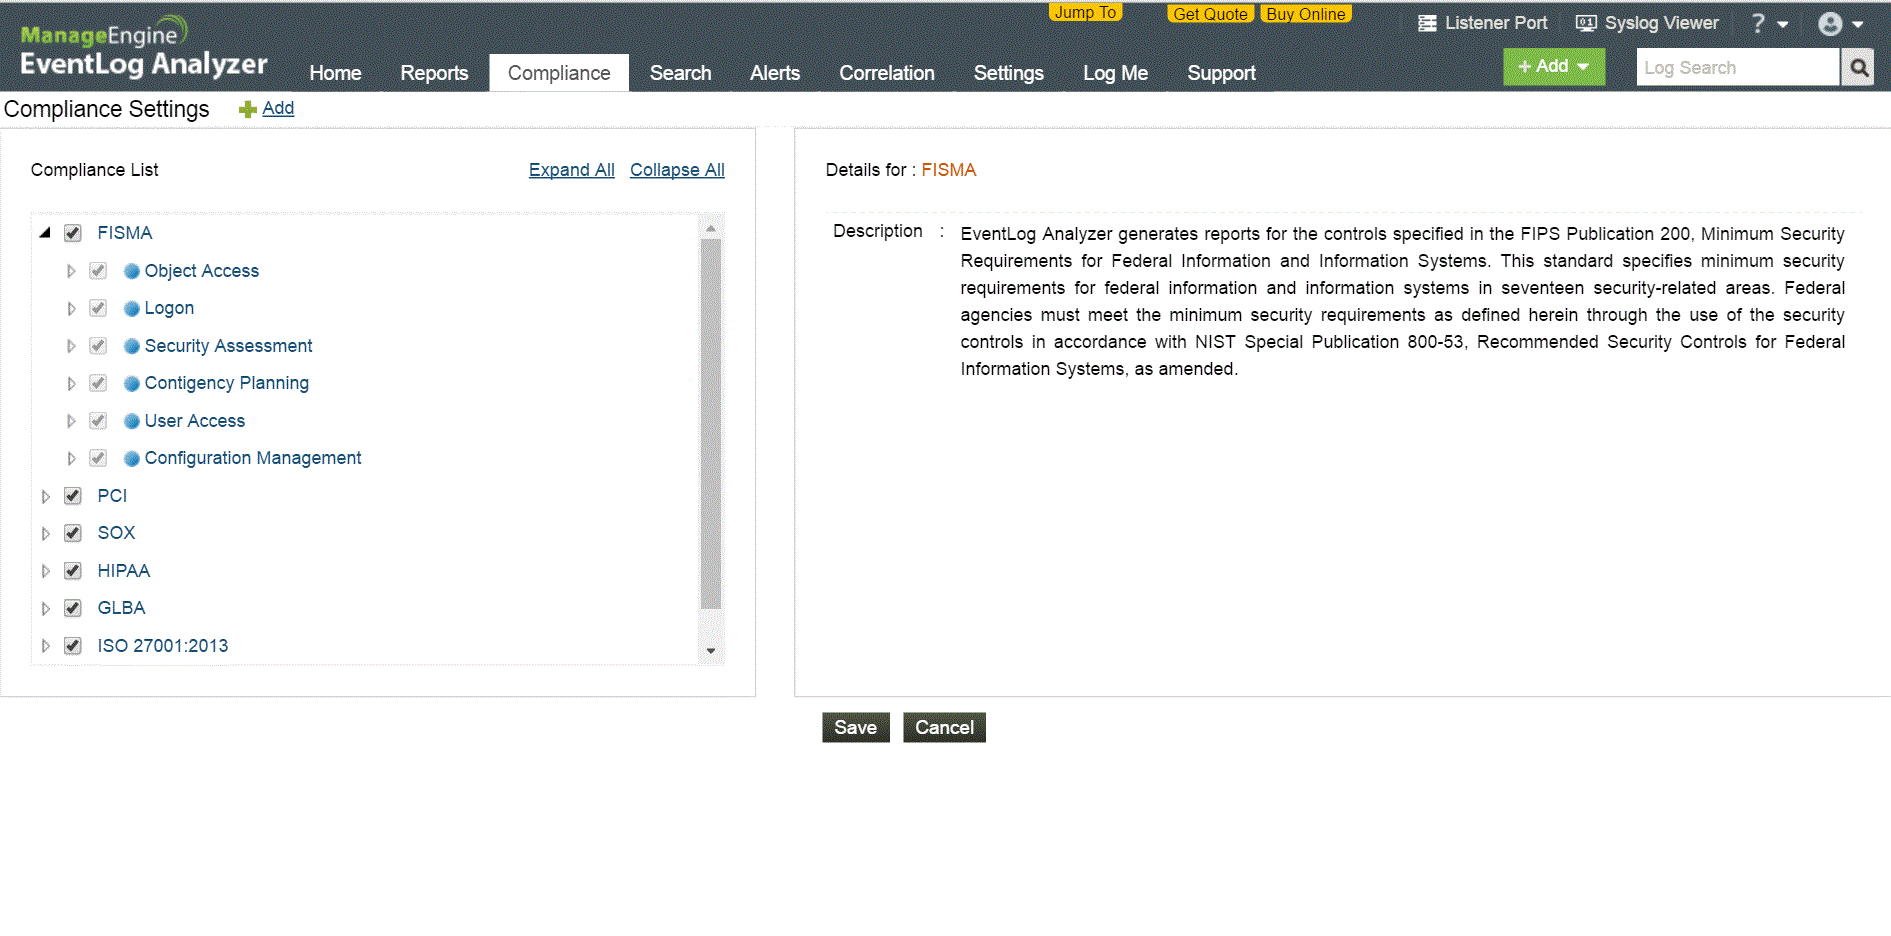Toggle the FISMA checkbox
The width and height of the screenshot is (1891, 936).
point(73,233)
